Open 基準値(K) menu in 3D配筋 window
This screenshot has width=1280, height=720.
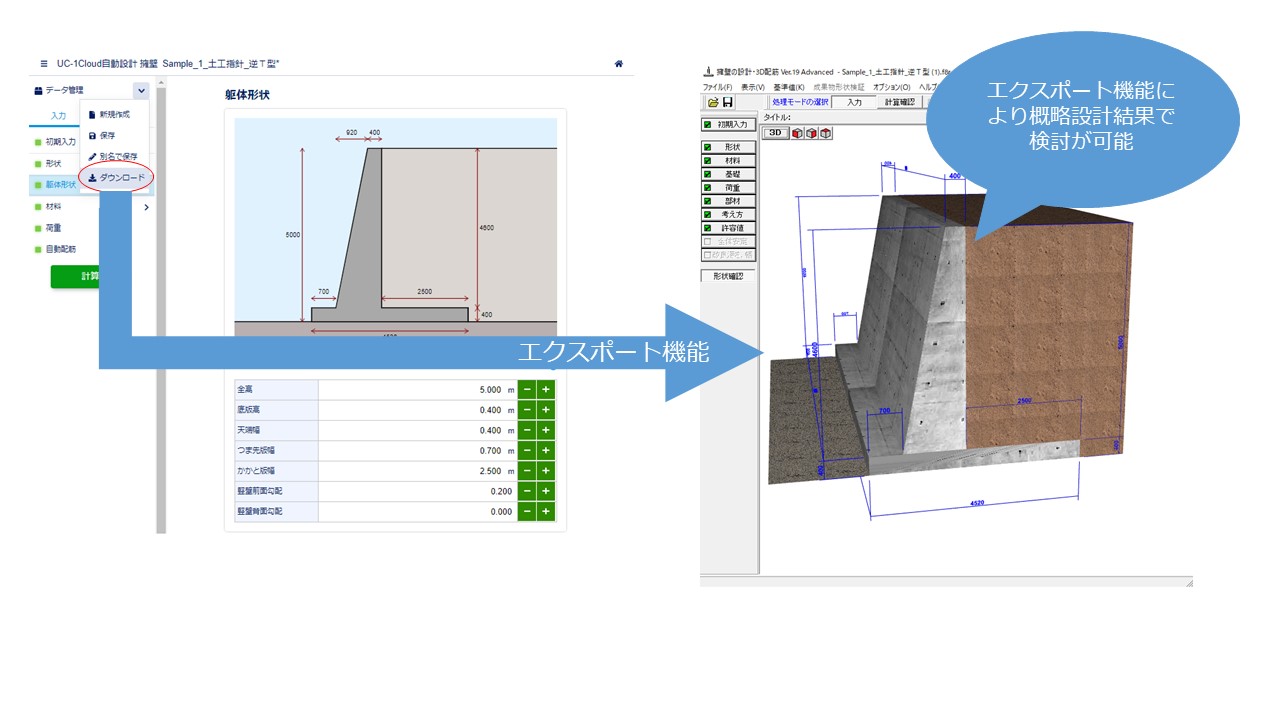click(788, 87)
